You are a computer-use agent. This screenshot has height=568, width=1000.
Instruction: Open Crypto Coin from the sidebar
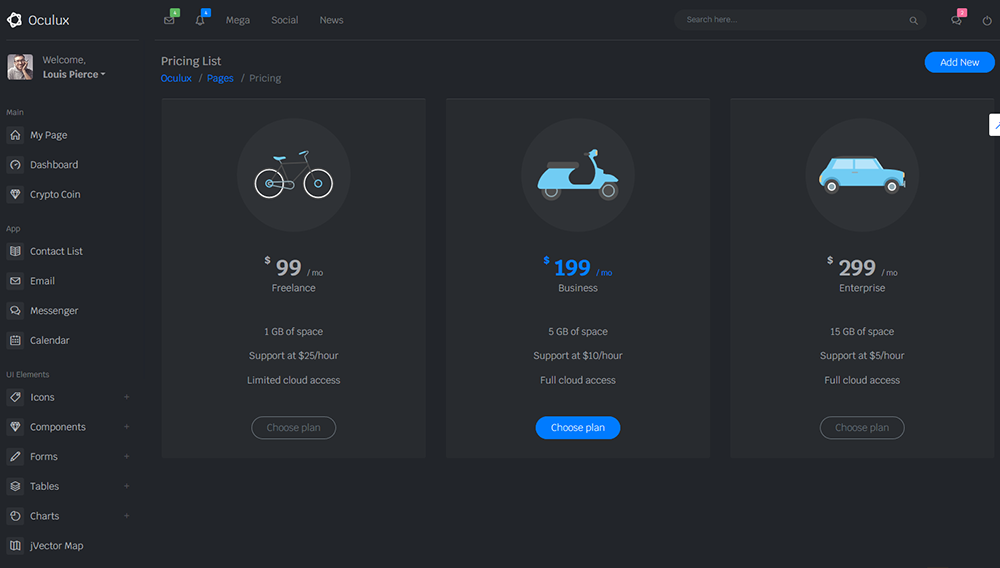[x=55, y=194]
